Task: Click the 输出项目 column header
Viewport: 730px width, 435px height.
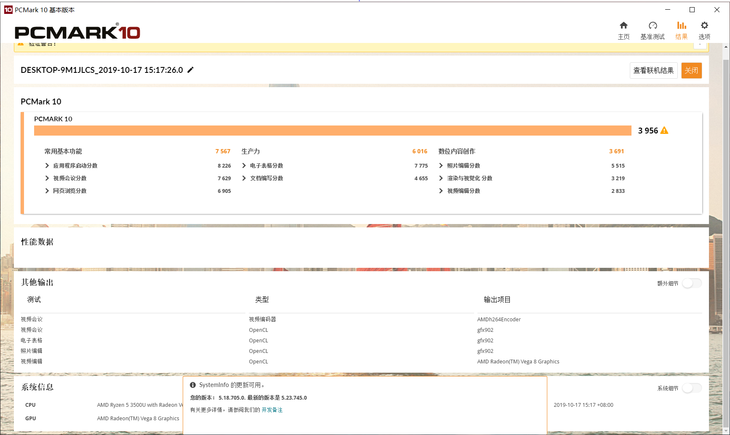Action: [x=497, y=299]
